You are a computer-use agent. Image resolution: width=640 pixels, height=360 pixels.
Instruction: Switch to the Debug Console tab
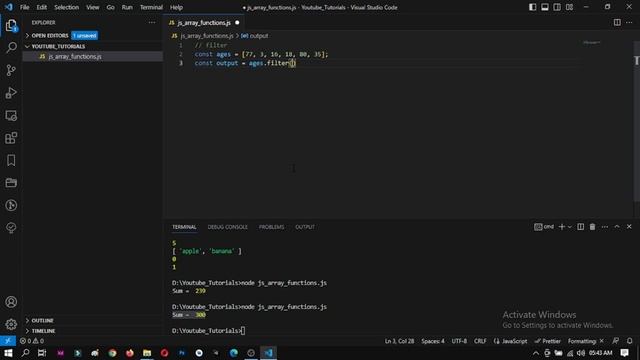pyautogui.click(x=227, y=227)
